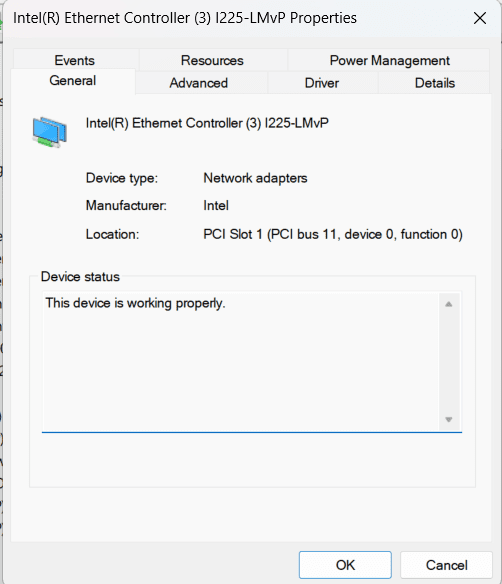Click the PCI Slot 1 location value

(x=333, y=234)
